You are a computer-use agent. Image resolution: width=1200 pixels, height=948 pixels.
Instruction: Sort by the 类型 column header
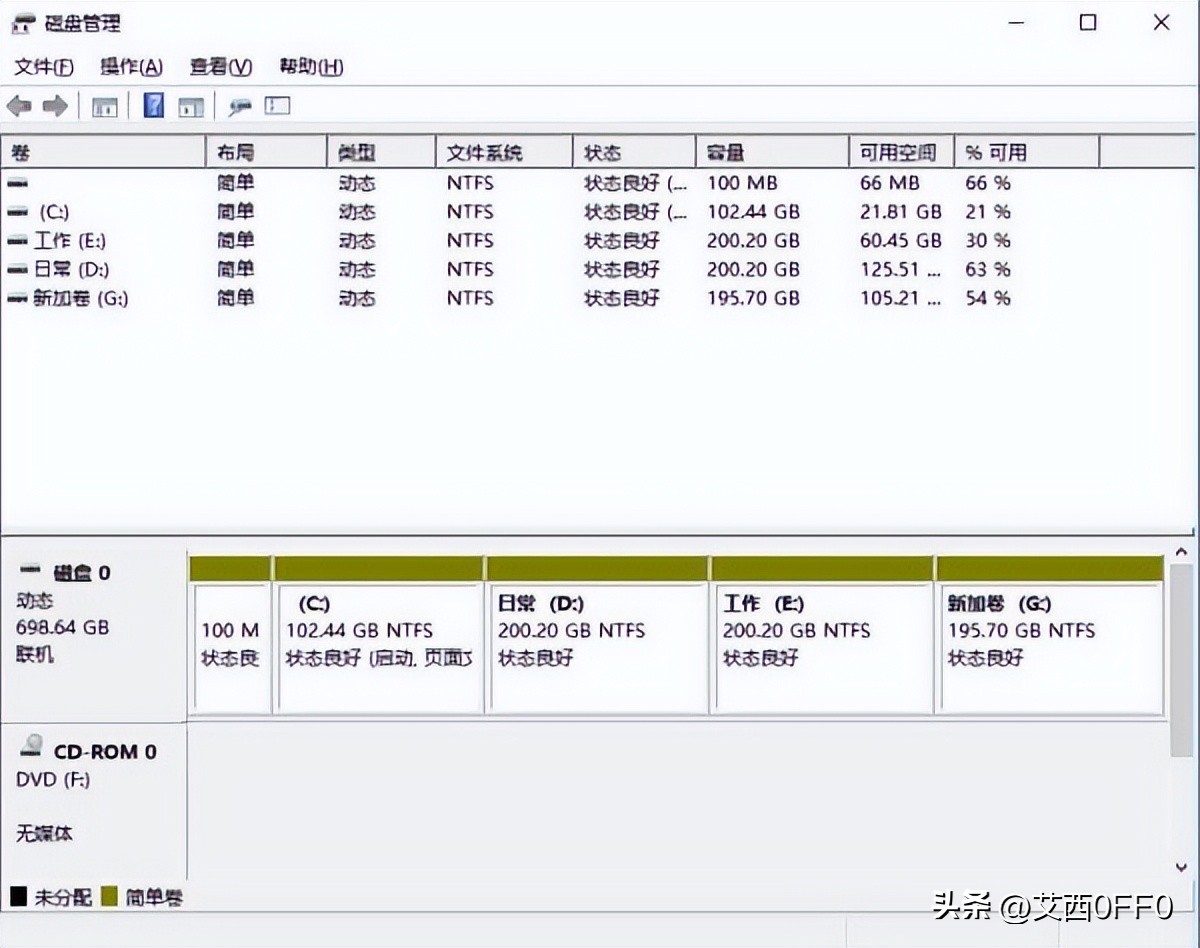(381, 152)
